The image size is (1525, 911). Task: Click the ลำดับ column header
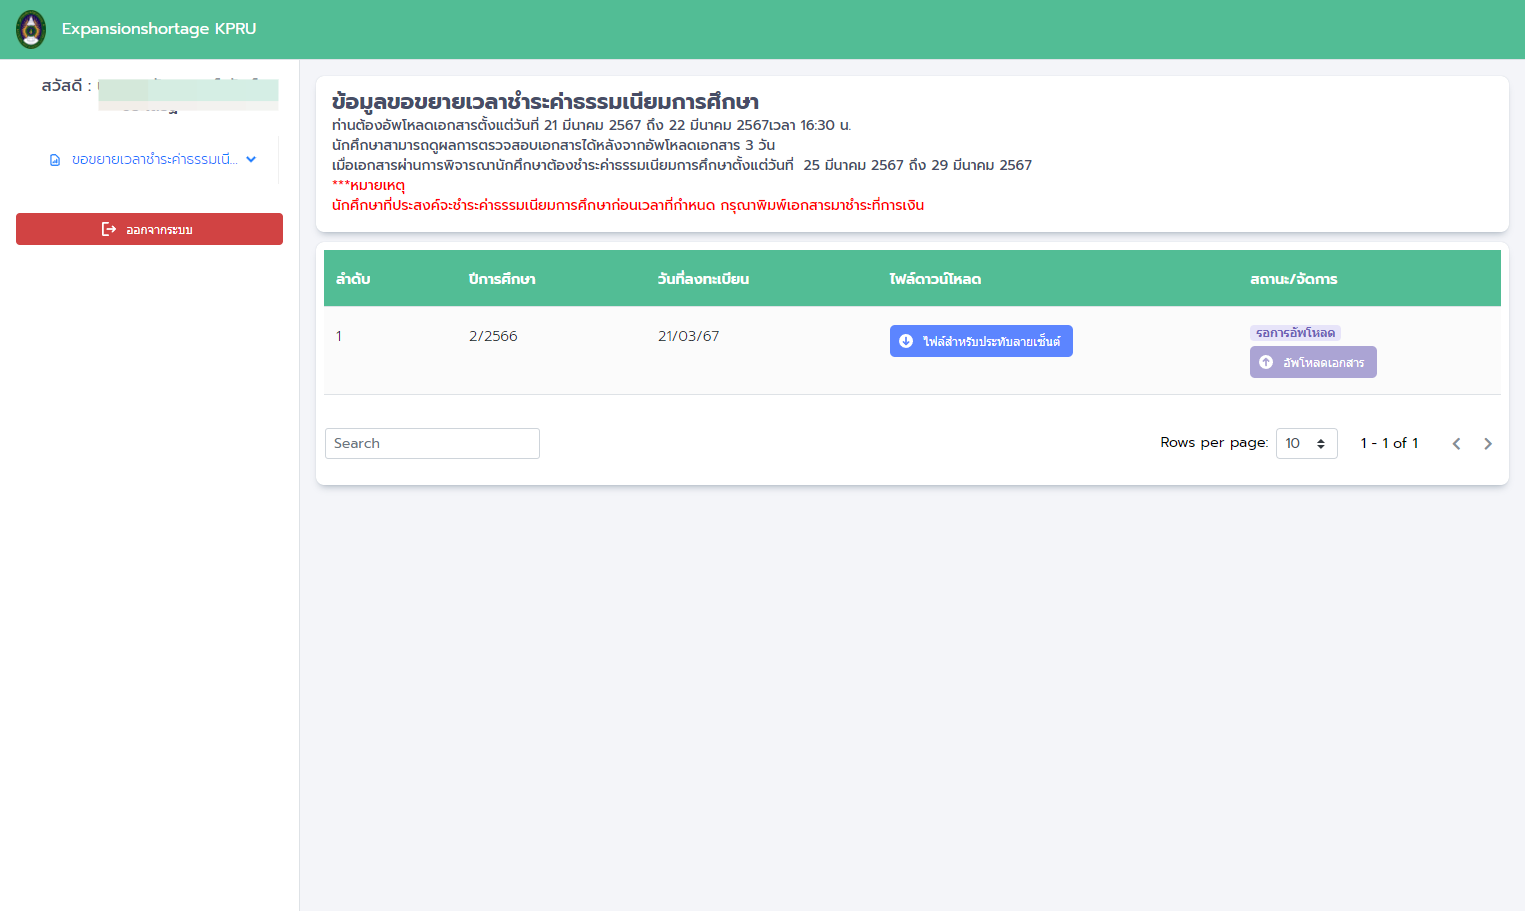tap(353, 279)
